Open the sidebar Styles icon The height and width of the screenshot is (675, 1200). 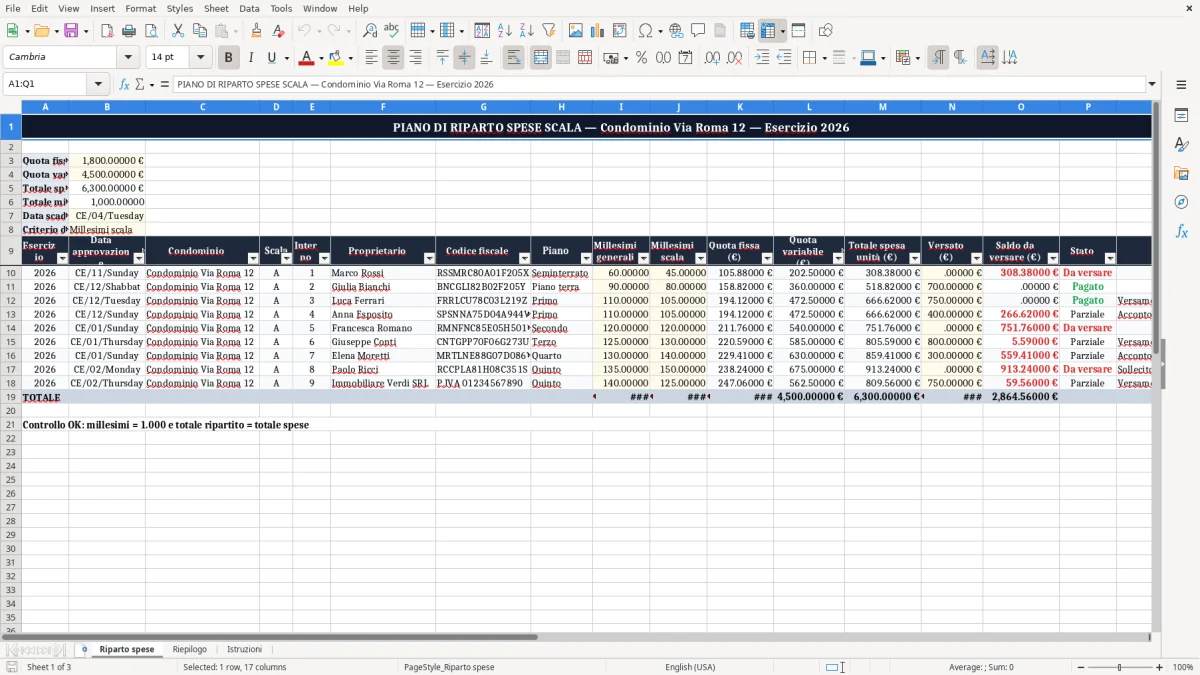click(x=1181, y=145)
